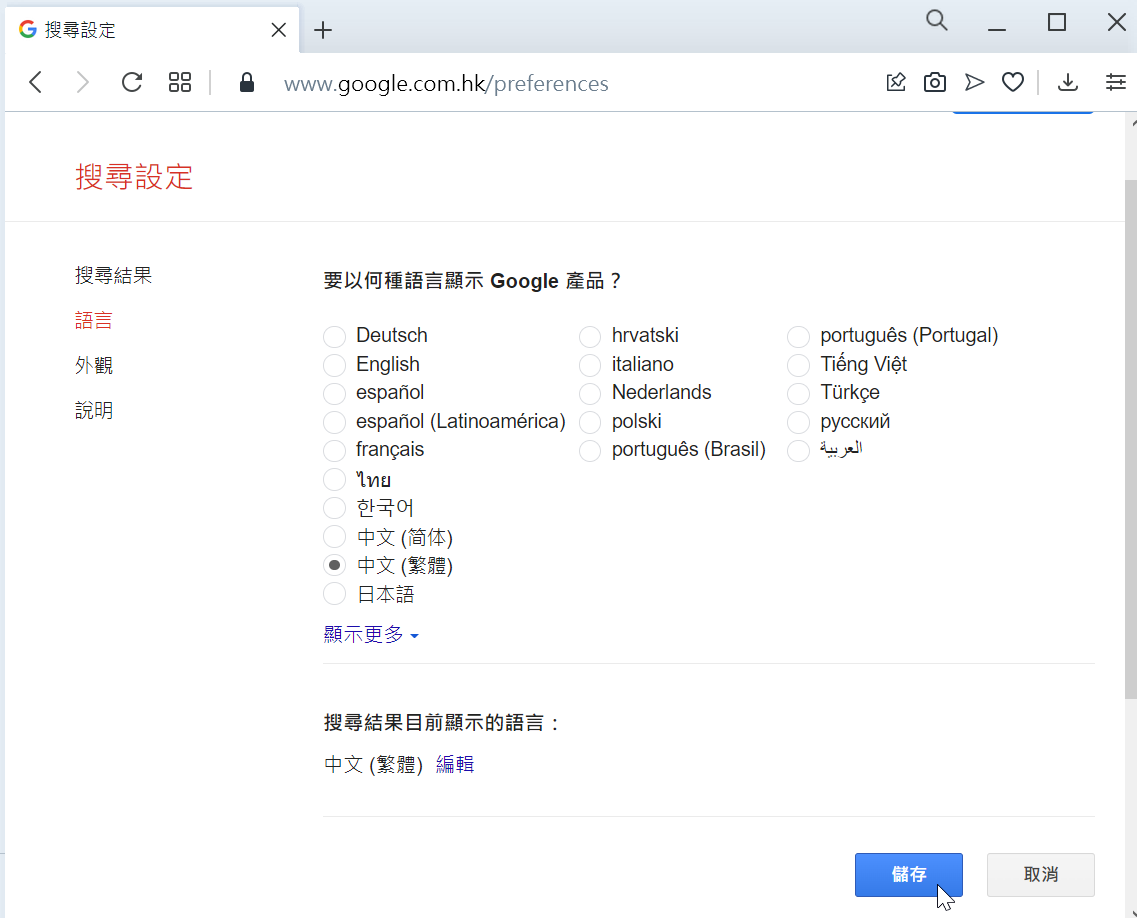The image size is (1137, 918).
Task: Open the 外觀 settings section
Action: (94, 365)
